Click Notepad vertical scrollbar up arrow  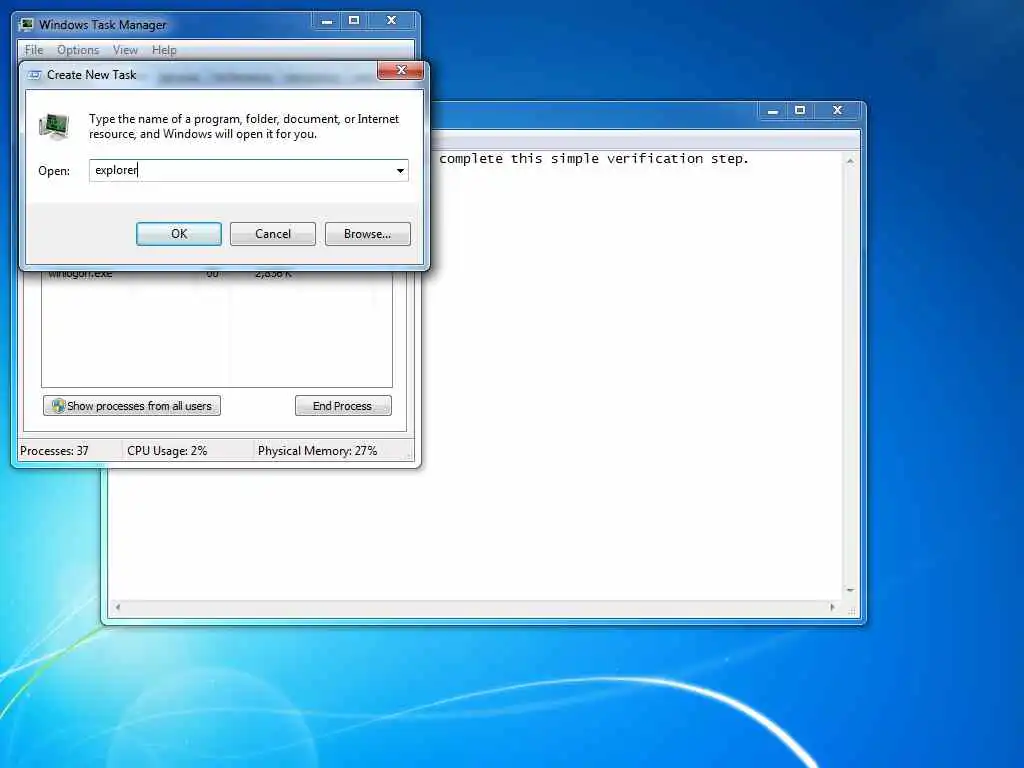pos(850,161)
